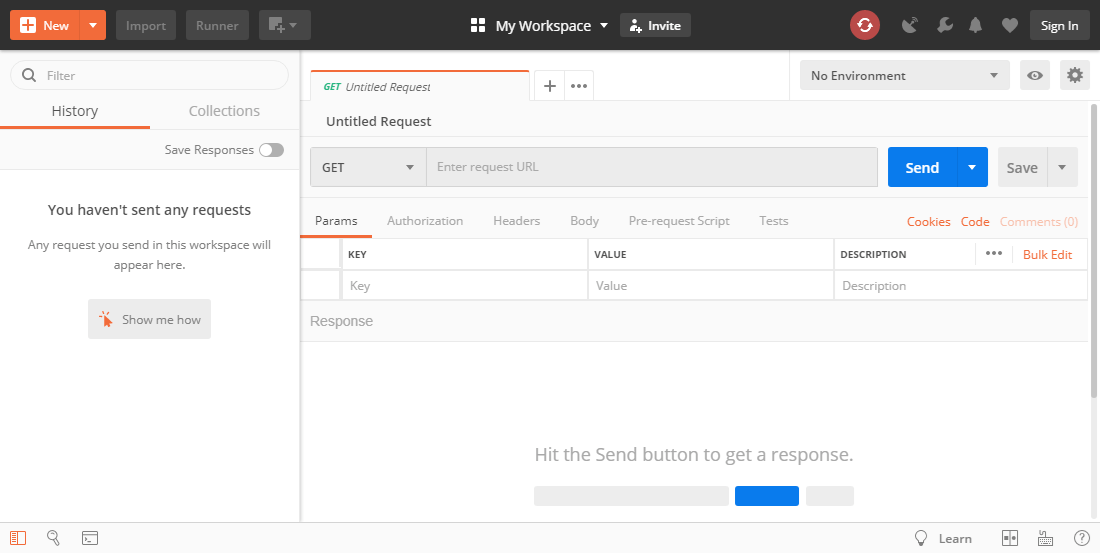The height and width of the screenshot is (553, 1100).
Task: Open the Find and Replace search icon
Action: (x=54, y=538)
